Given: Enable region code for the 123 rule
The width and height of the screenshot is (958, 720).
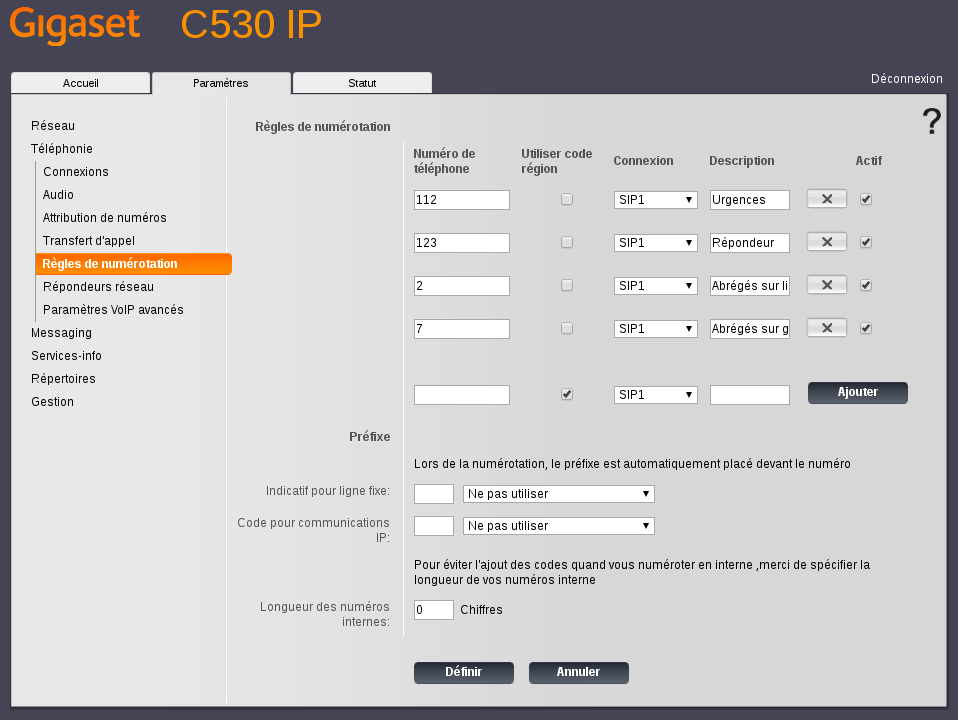Looking at the screenshot, I should (x=567, y=242).
